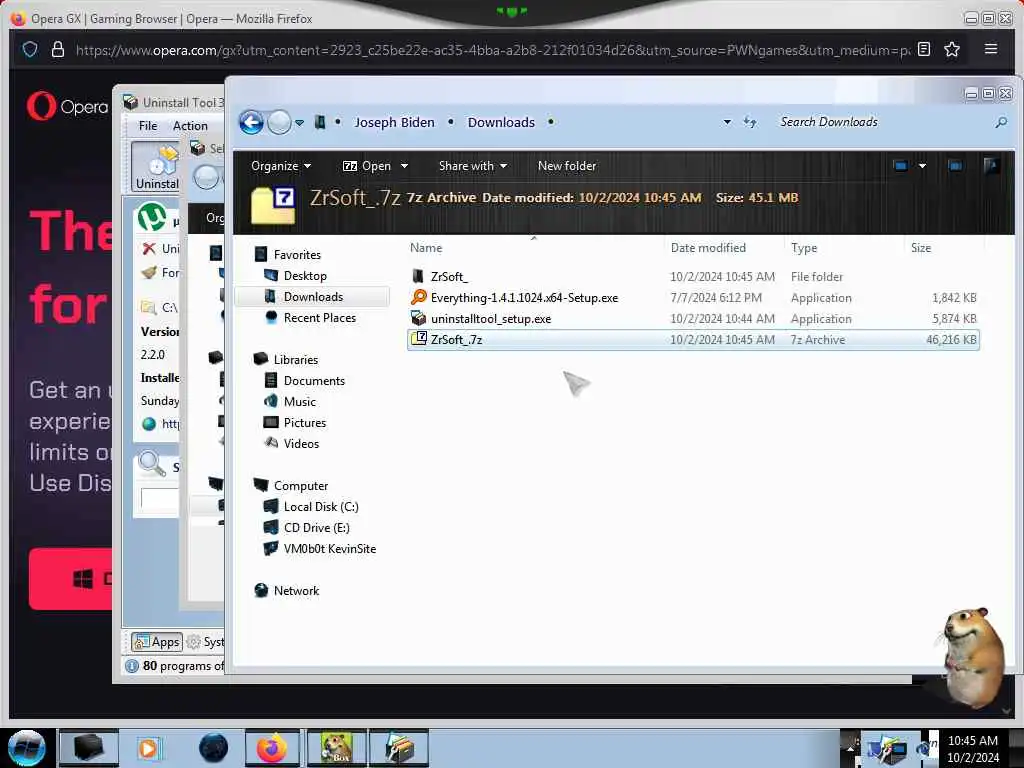This screenshot has width=1024, height=768.
Task: Open the Action menu in Uninstall Tool
Action: tap(189, 125)
